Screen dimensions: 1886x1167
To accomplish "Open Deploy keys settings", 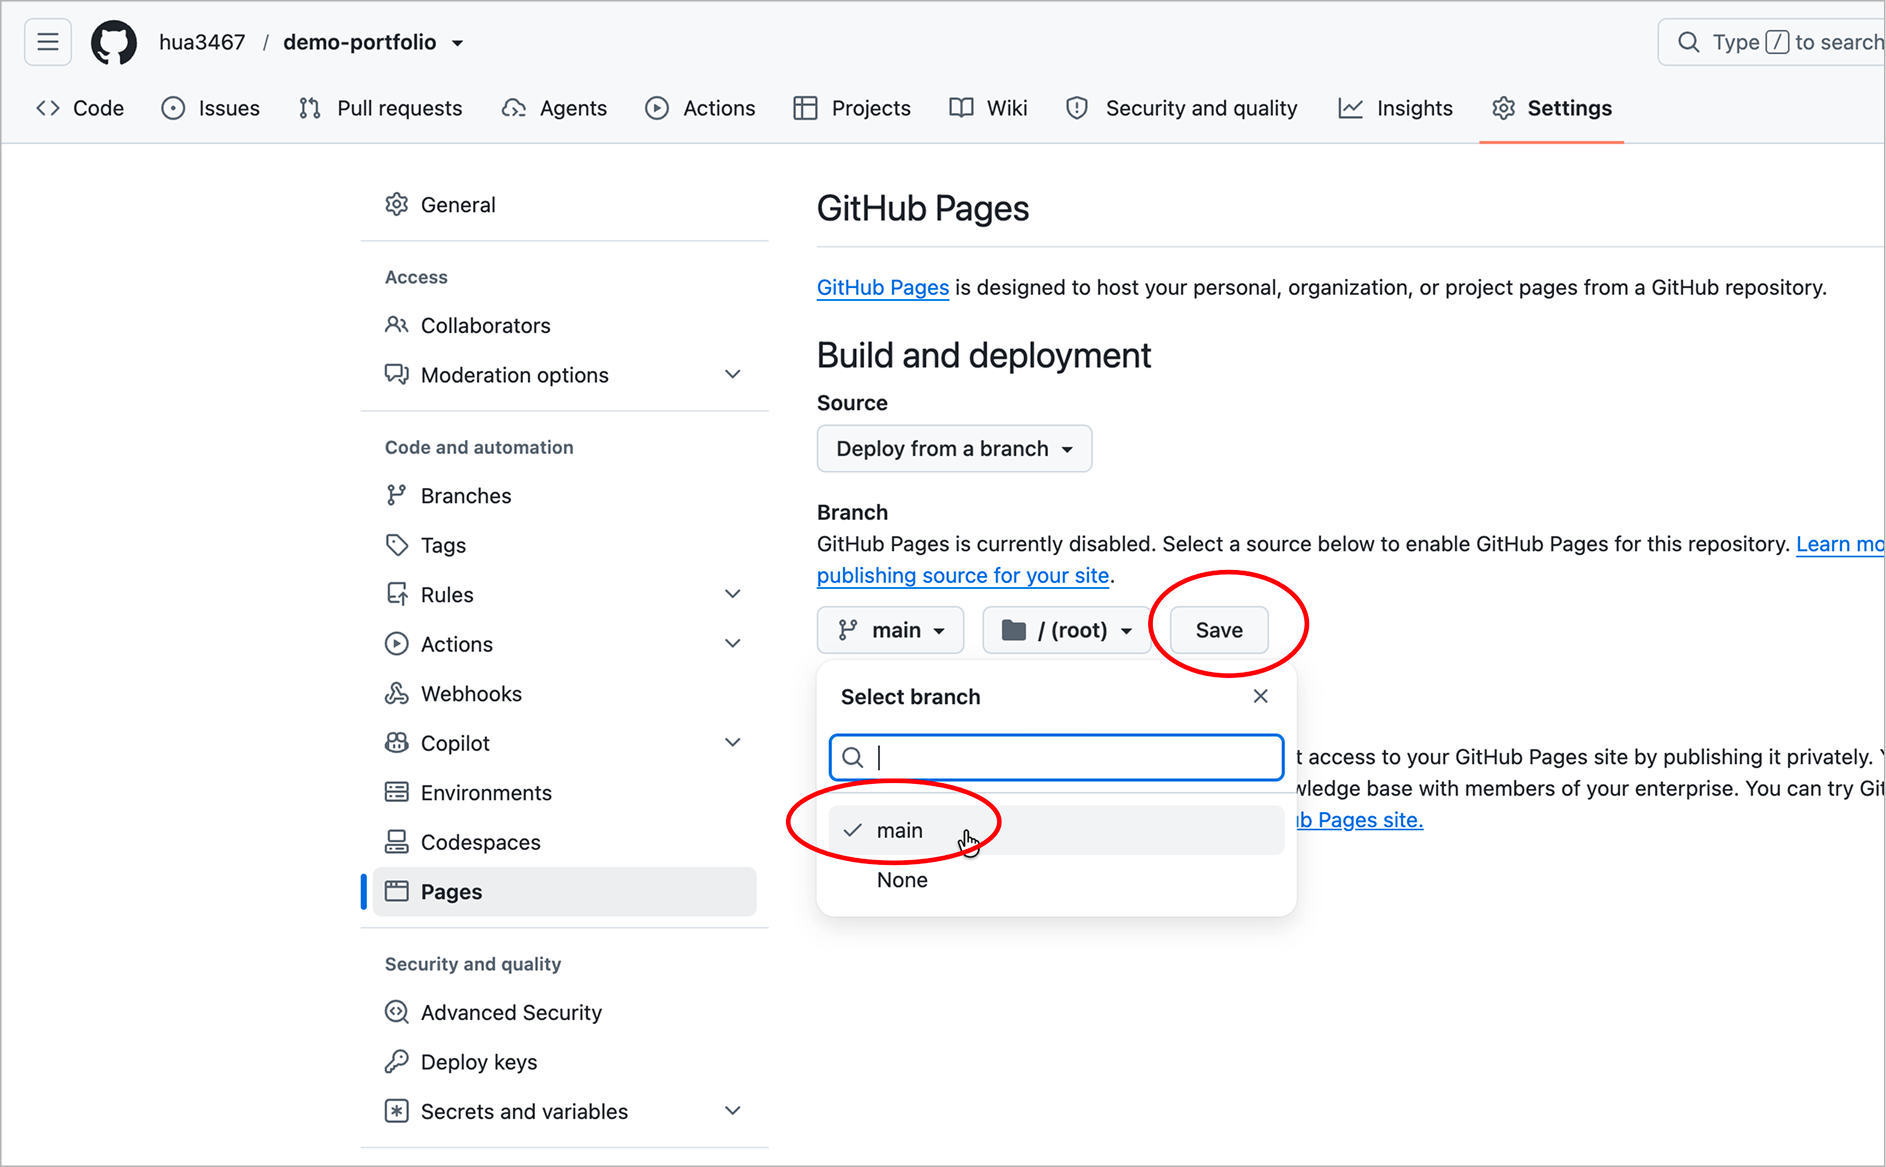I will (x=564, y=1062).
